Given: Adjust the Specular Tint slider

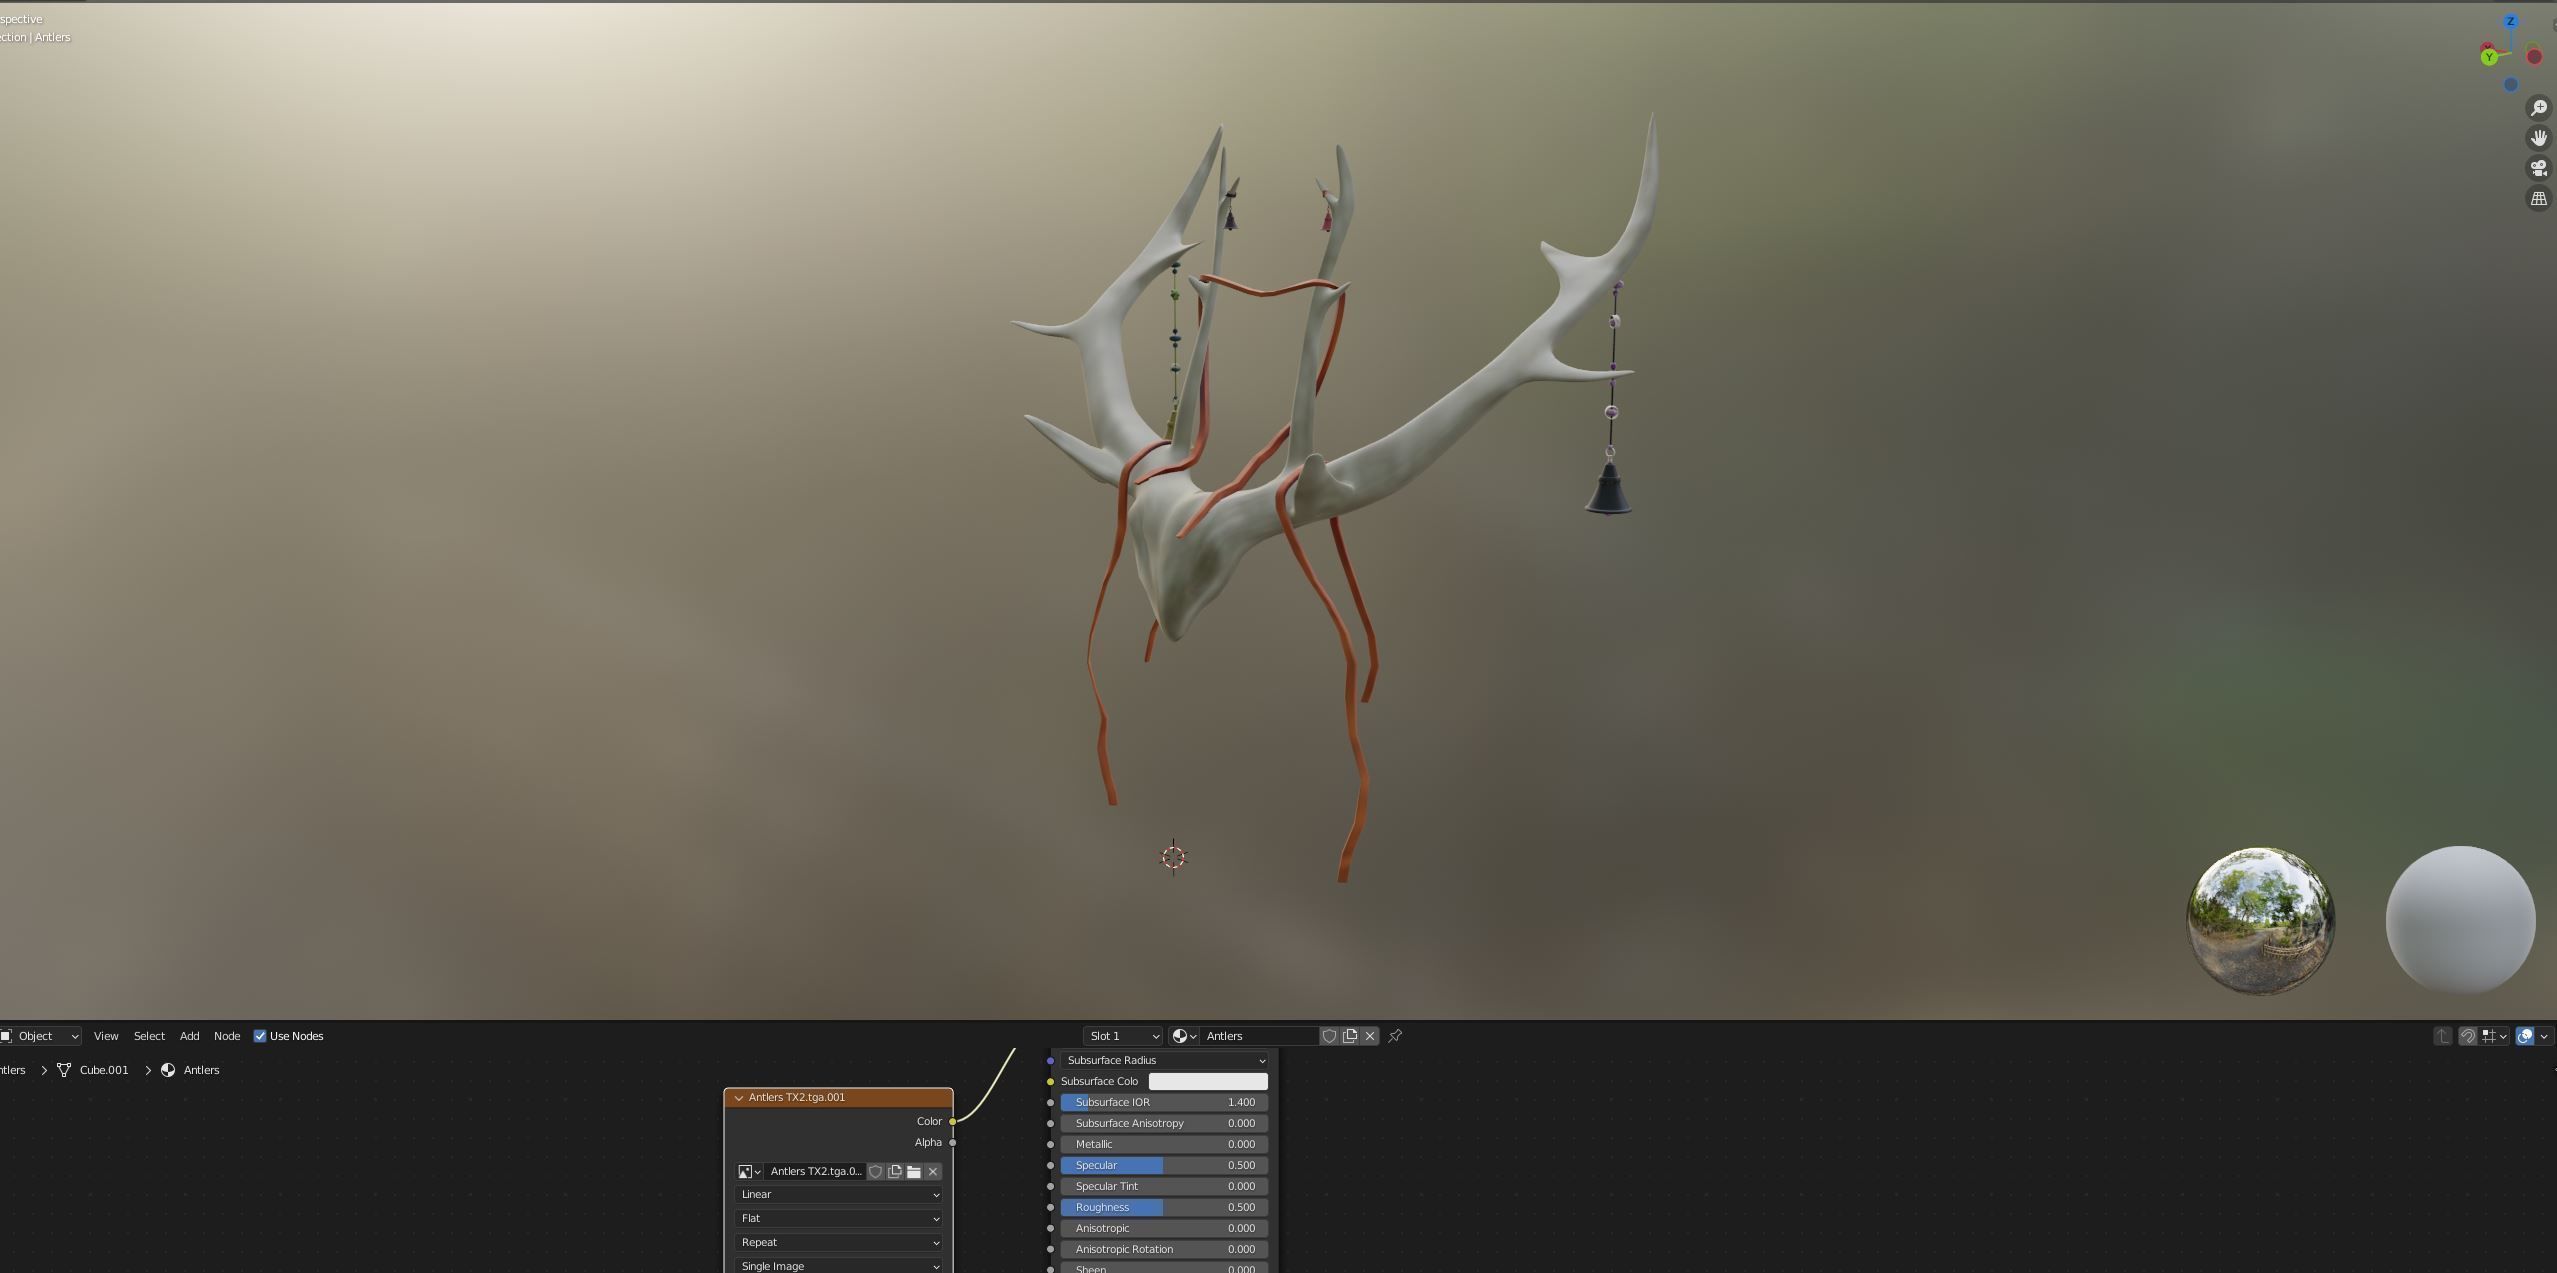Looking at the screenshot, I should [x=1164, y=1186].
